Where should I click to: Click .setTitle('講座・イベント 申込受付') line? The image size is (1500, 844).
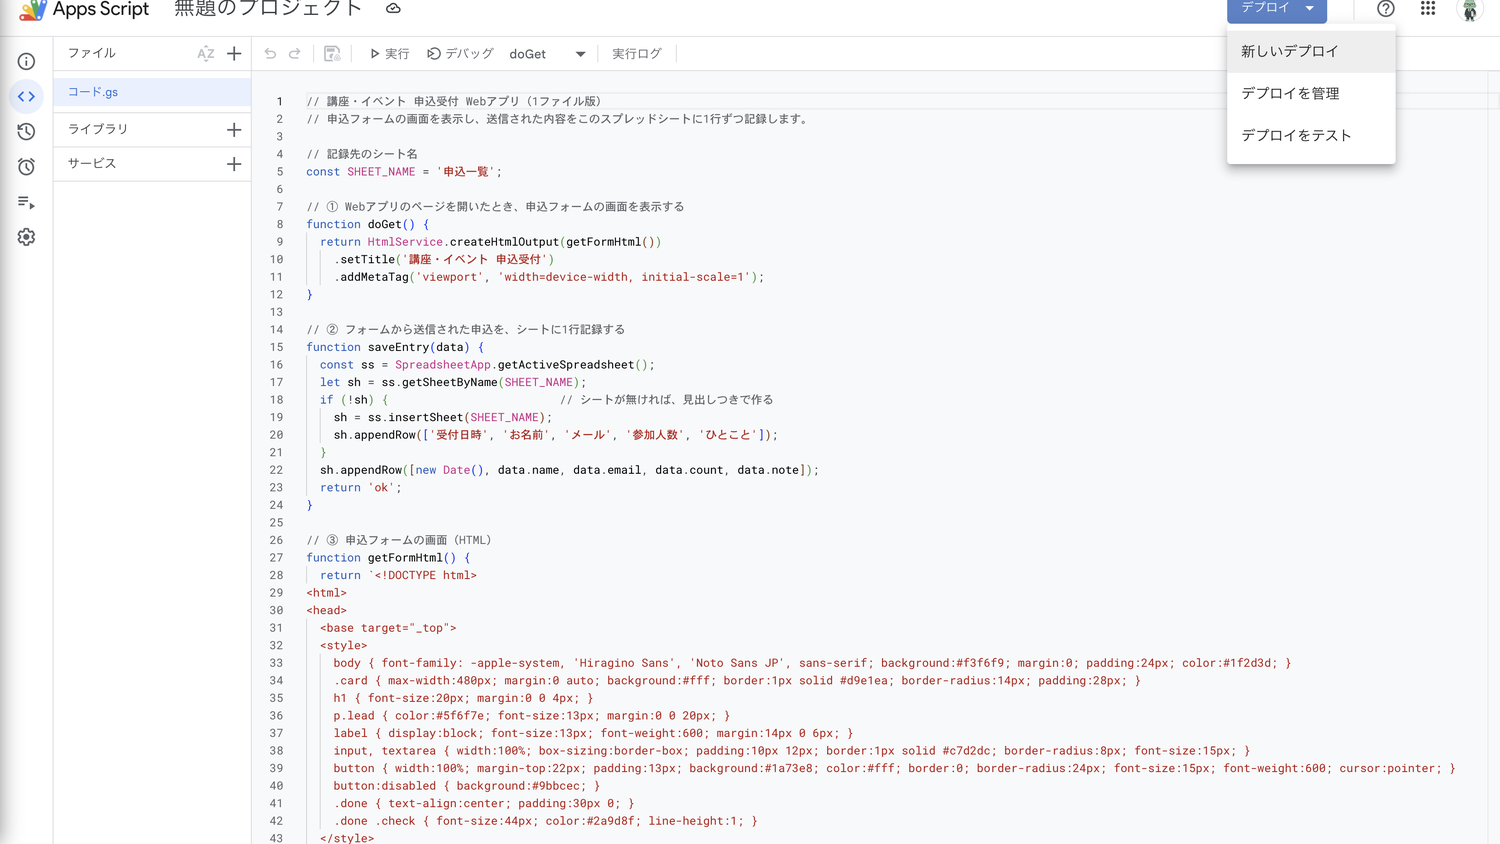(x=444, y=260)
